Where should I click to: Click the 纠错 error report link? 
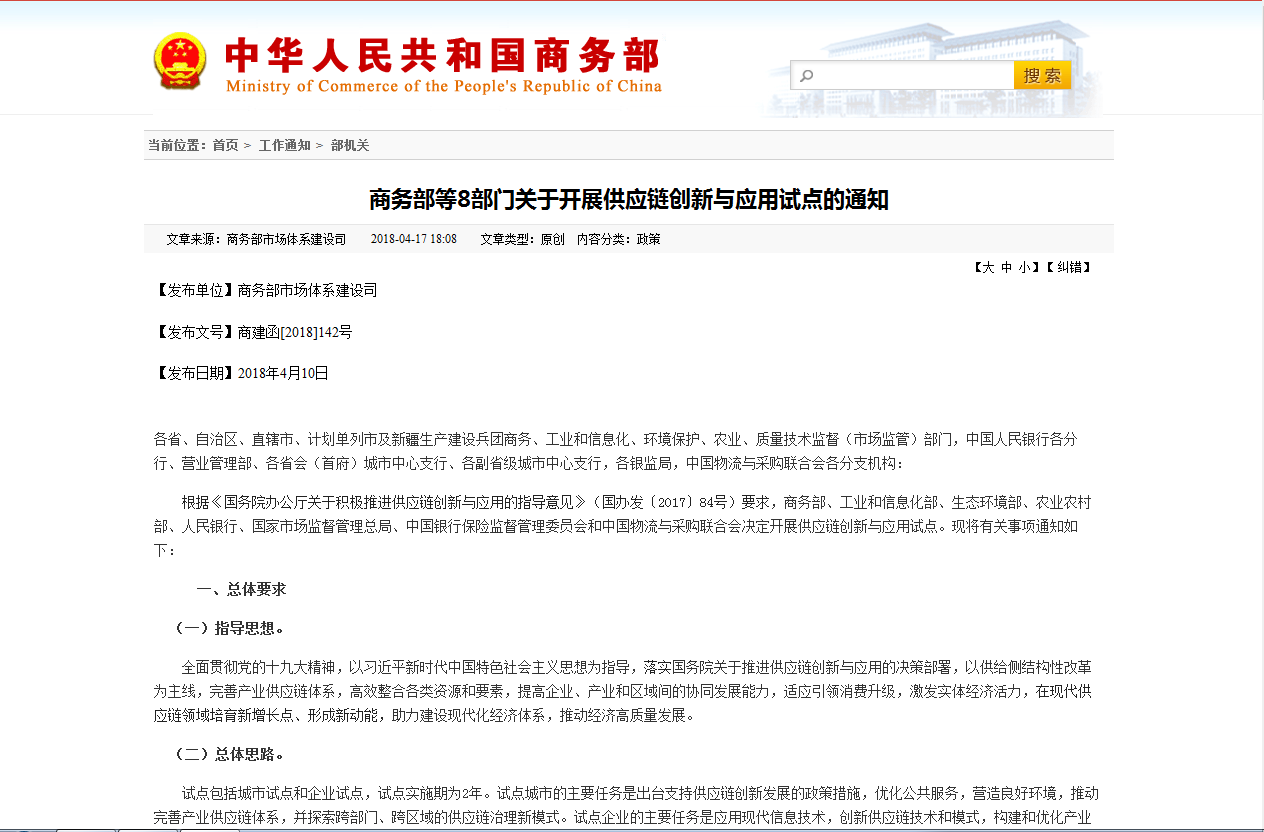(1068, 267)
